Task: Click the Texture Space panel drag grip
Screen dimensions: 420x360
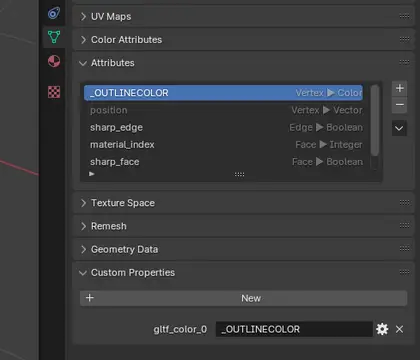Action: (x=404, y=202)
